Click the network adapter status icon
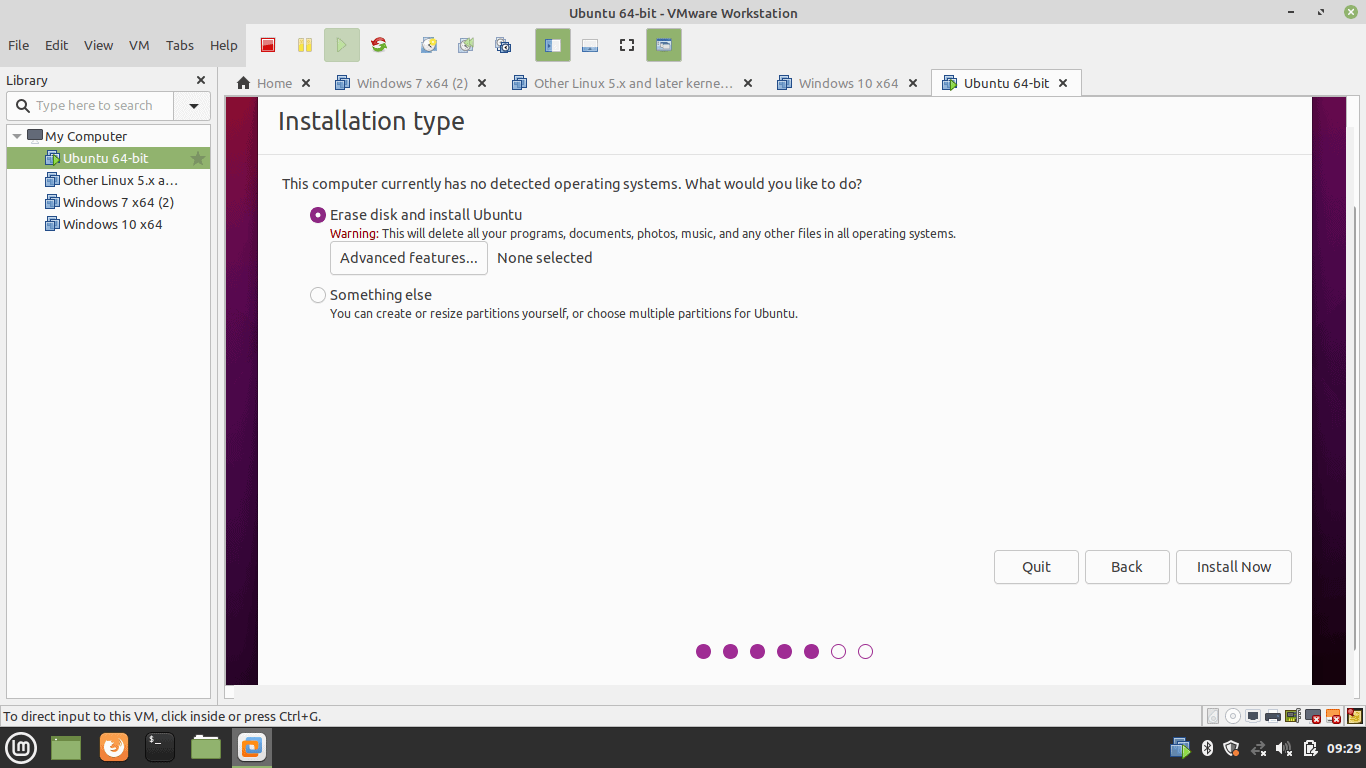The width and height of the screenshot is (1366, 768). click(x=1253, y=716)
